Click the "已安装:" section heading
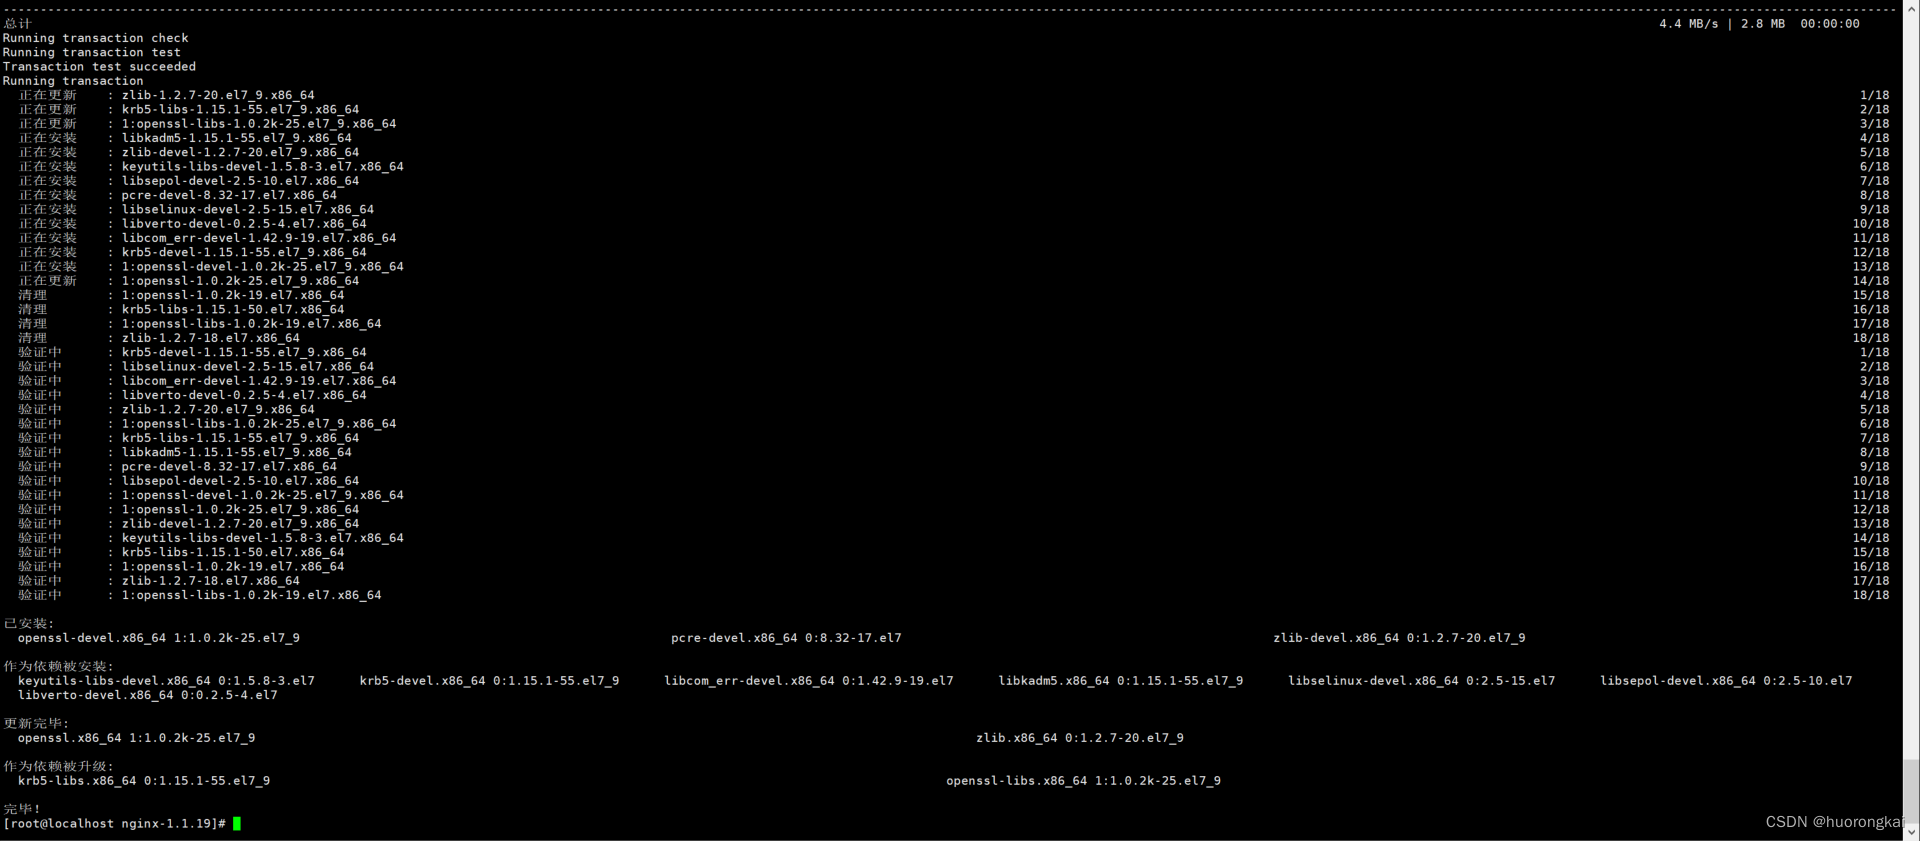Image resolution: width=1920 pixels, height=841 pixels. (28, 623)
